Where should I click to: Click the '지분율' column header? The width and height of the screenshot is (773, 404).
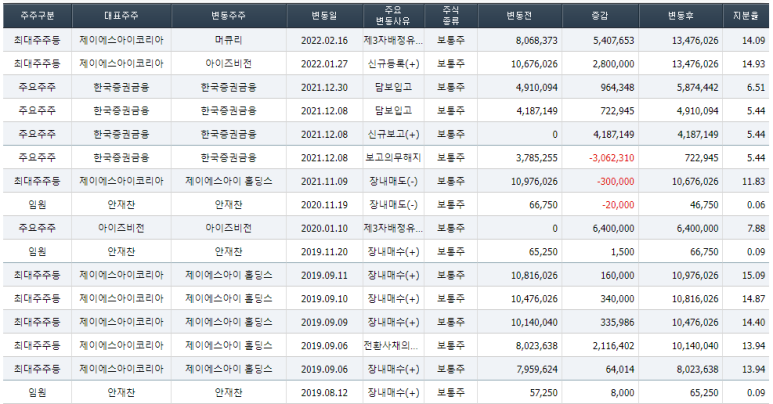(745, 16)
